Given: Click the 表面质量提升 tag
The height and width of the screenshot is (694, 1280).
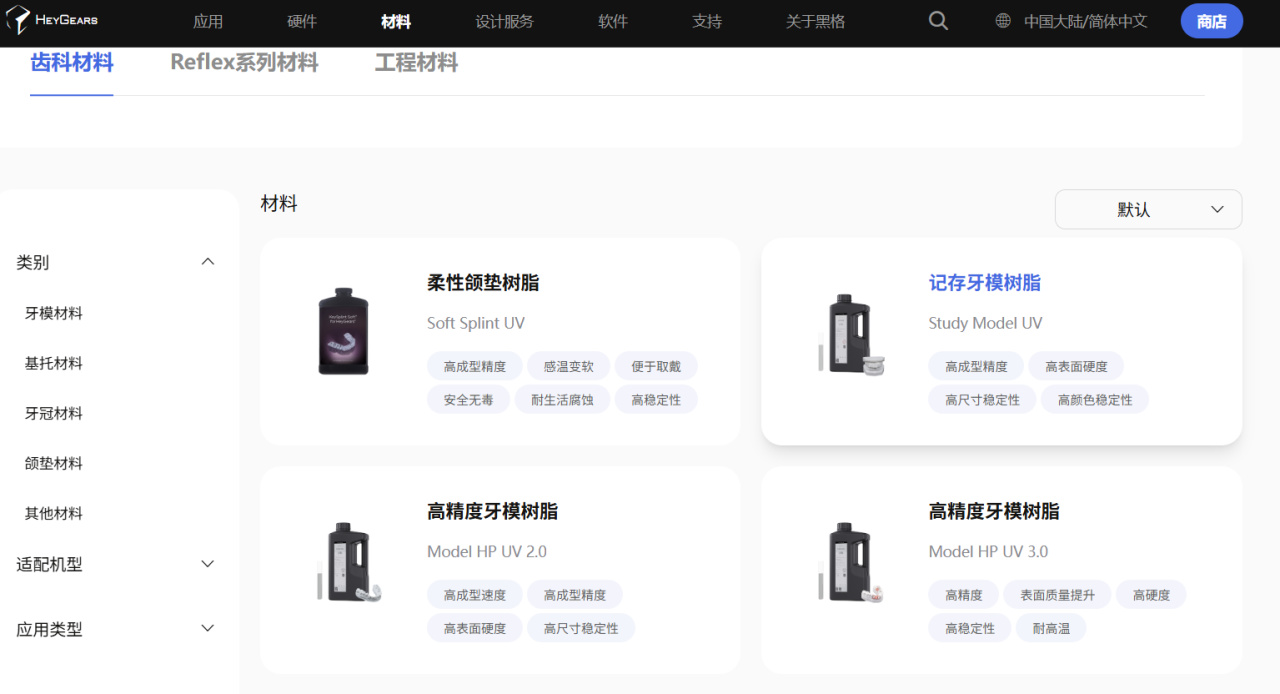Looking at the screenshot, I should click(x=1058, y=595).
